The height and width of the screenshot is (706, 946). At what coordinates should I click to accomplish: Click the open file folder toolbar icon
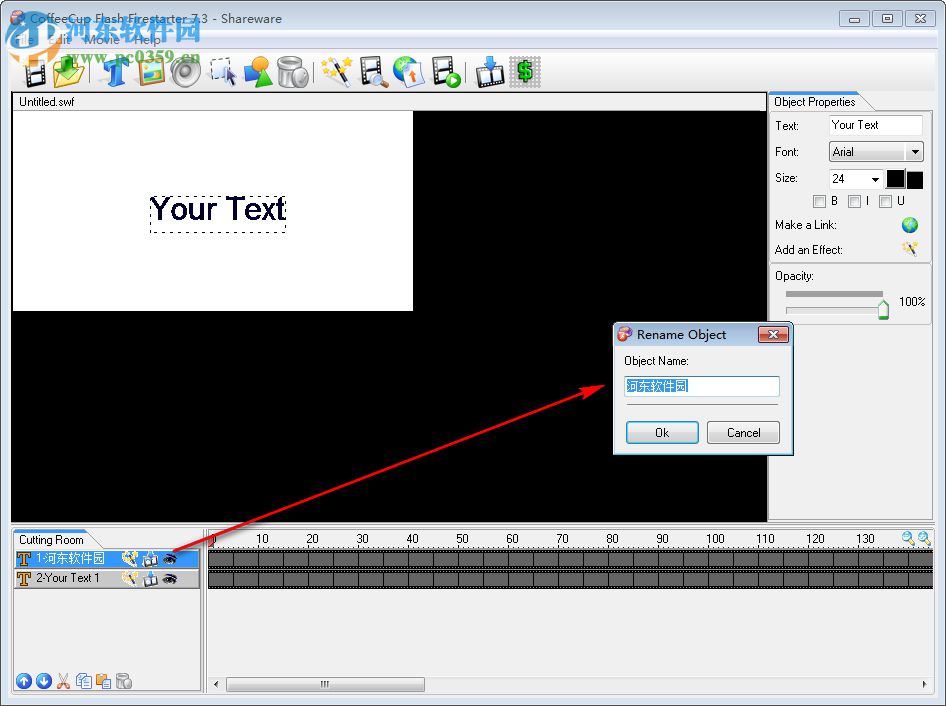pyautogui.click(x=68, y=72)
